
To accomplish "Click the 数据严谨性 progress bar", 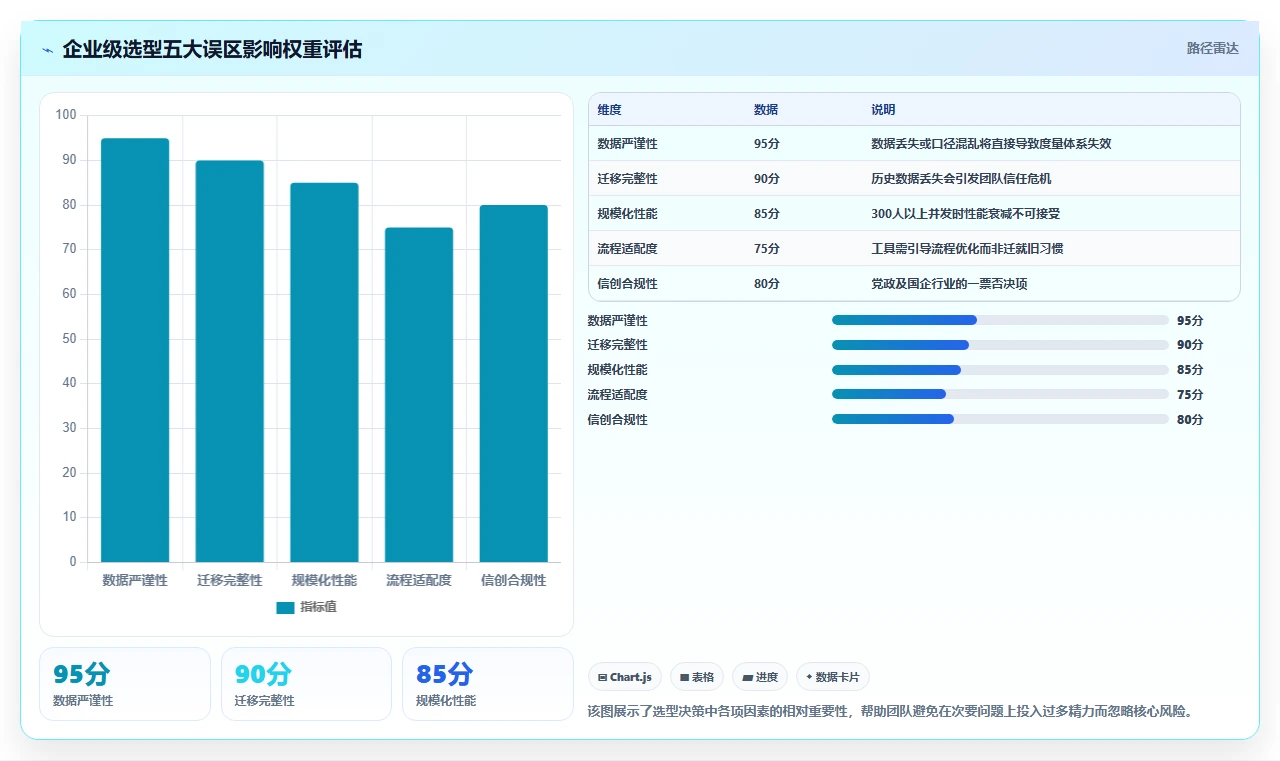I will click(x=1000, y=320).
